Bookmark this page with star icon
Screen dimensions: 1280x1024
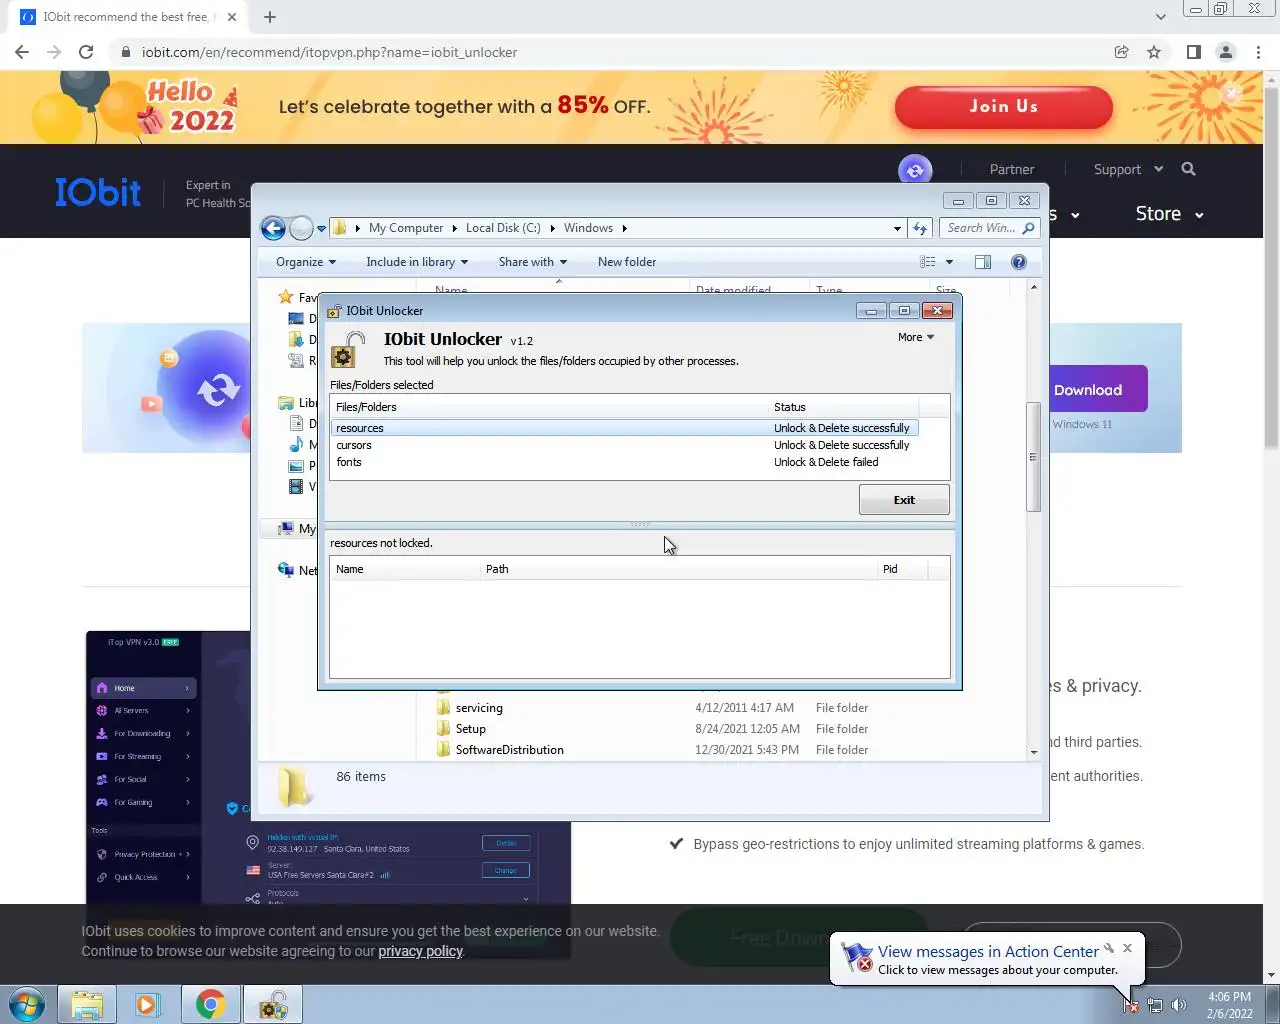click(1154, 52)
